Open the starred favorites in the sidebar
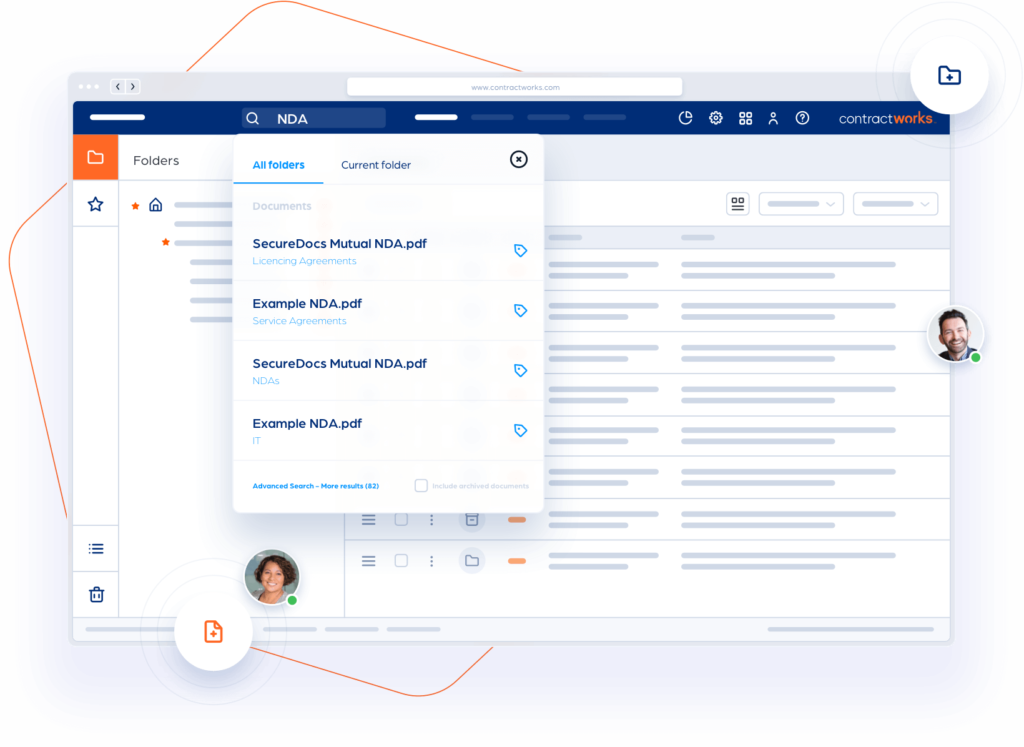 [x=96, y=204]
